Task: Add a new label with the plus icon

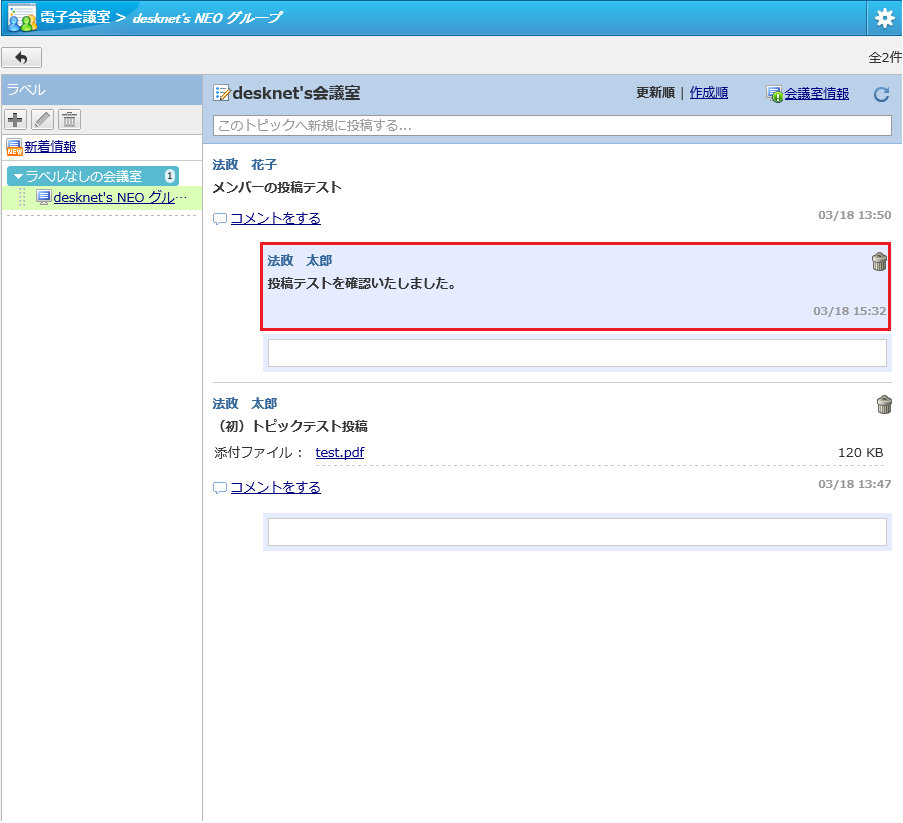Action: (x=16, y=120)
